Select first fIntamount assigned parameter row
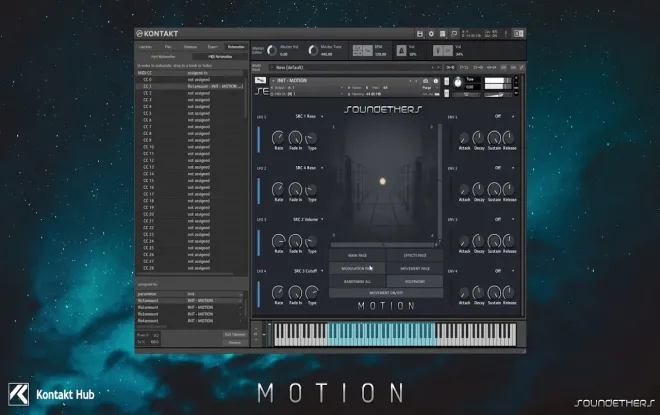660x415 pixels. 190,301
